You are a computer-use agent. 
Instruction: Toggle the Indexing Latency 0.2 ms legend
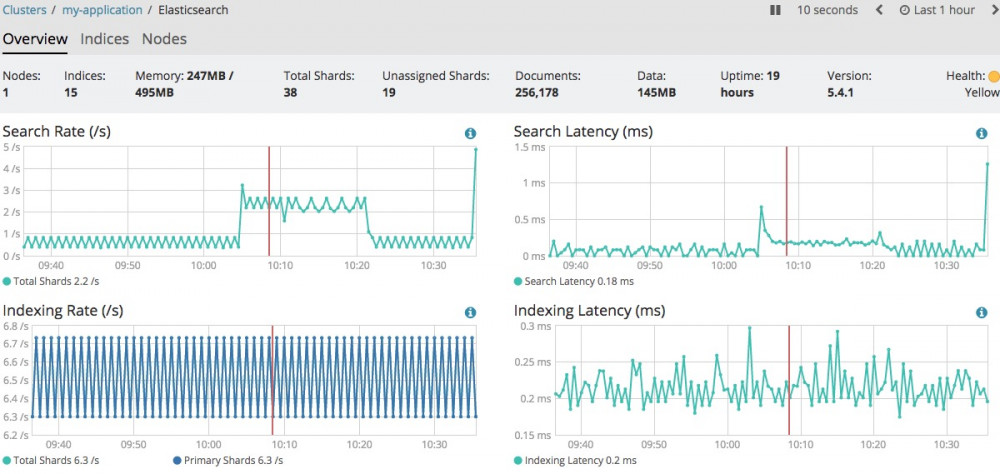(x=575, y=460)
